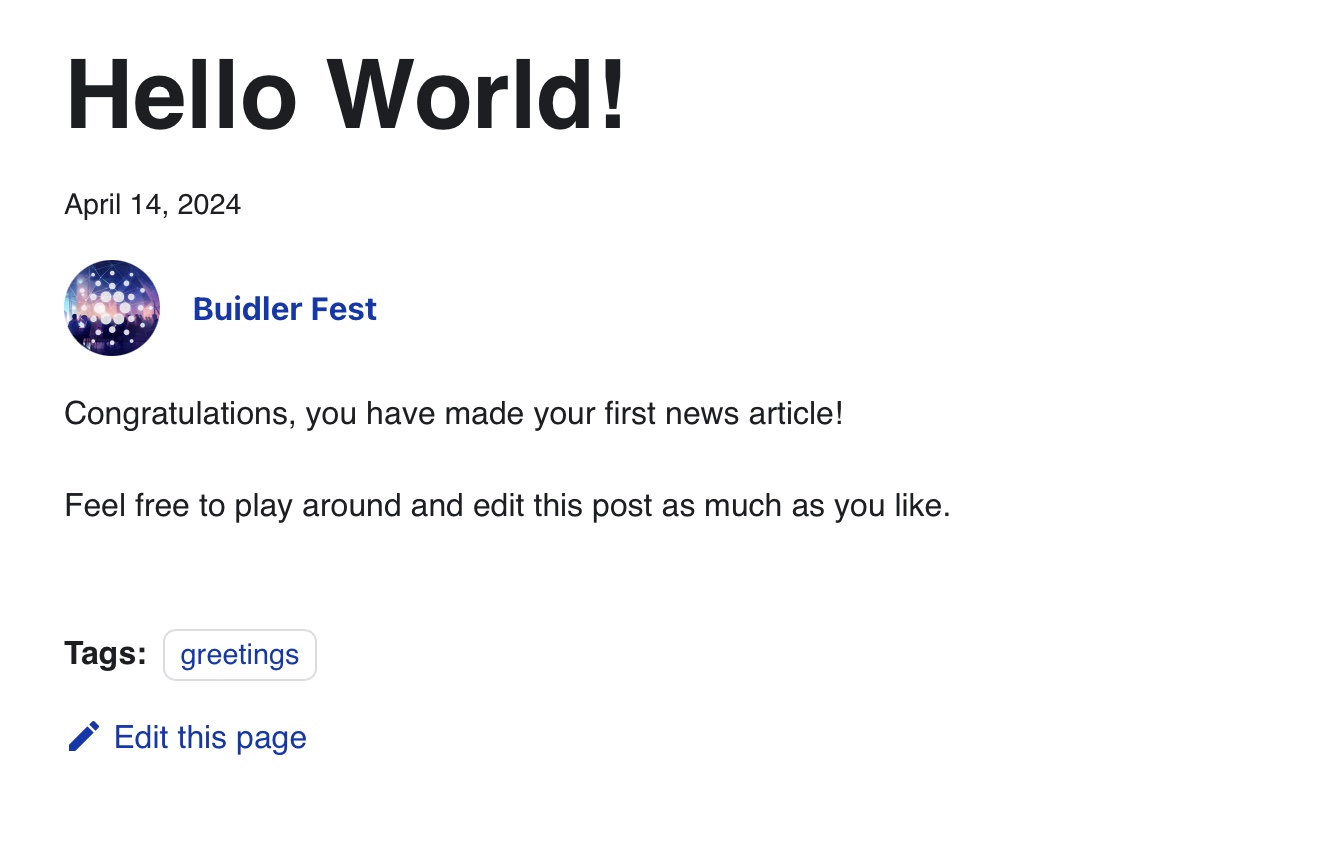Click the words first news article!
Viewport: 1324px width, 844px height.
point(724,413)
